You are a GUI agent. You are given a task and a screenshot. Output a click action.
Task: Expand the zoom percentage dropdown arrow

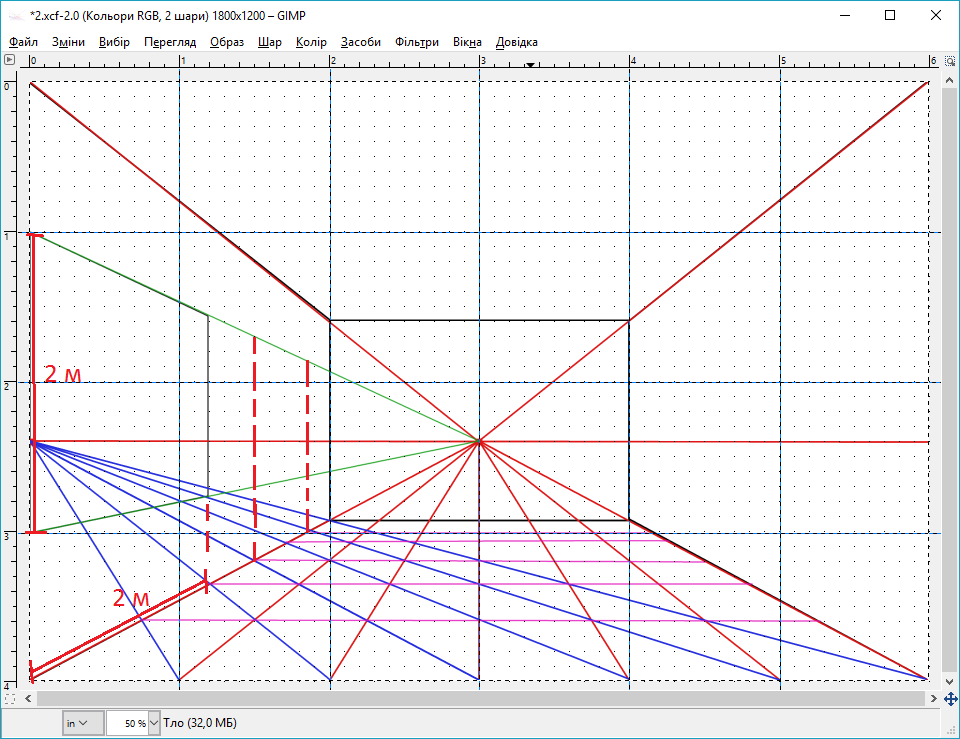tap(154, 723)
